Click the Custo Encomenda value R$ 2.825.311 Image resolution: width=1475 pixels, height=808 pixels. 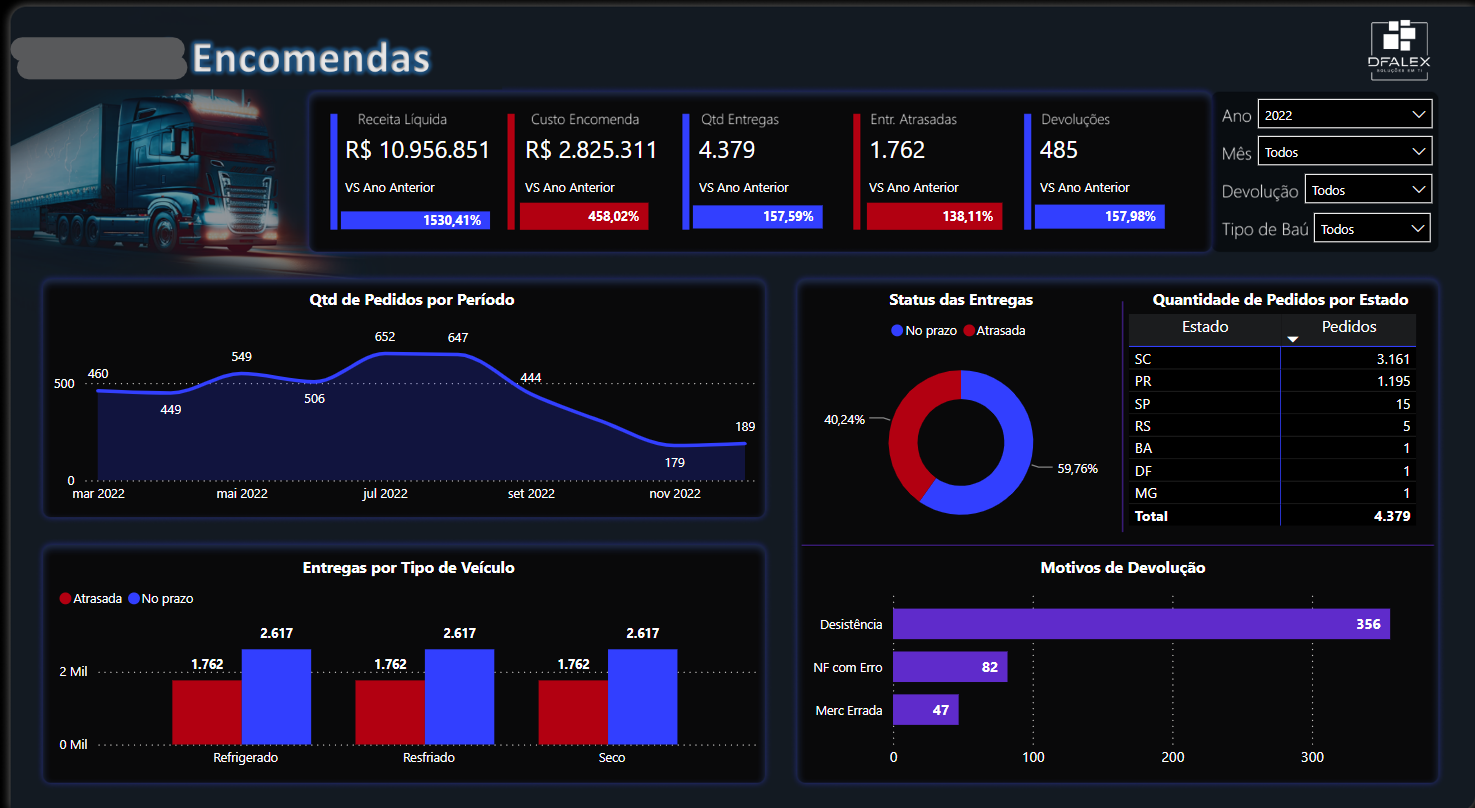(591, 150)
